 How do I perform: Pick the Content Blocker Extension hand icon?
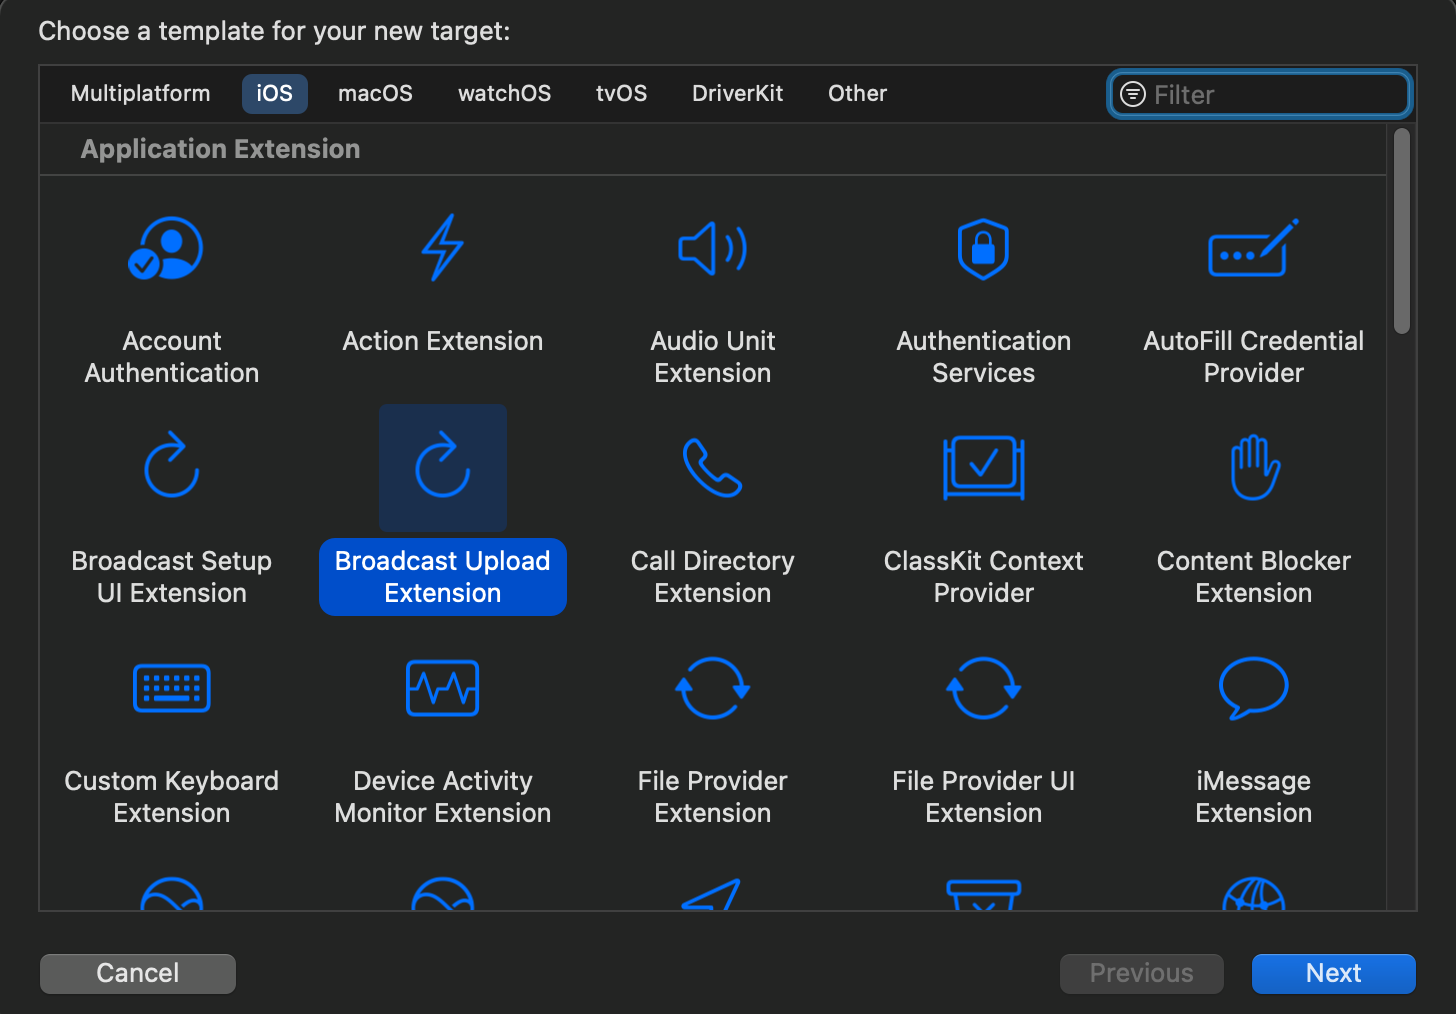click(1253, 468)
